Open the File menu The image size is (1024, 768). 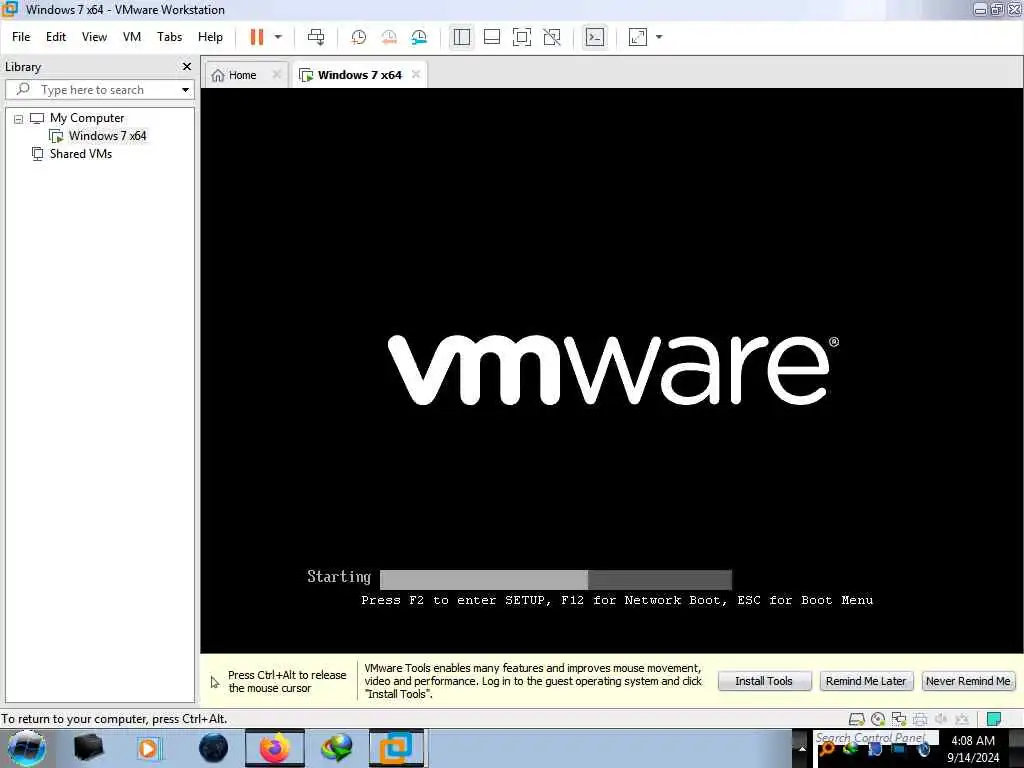coord(21,37)
